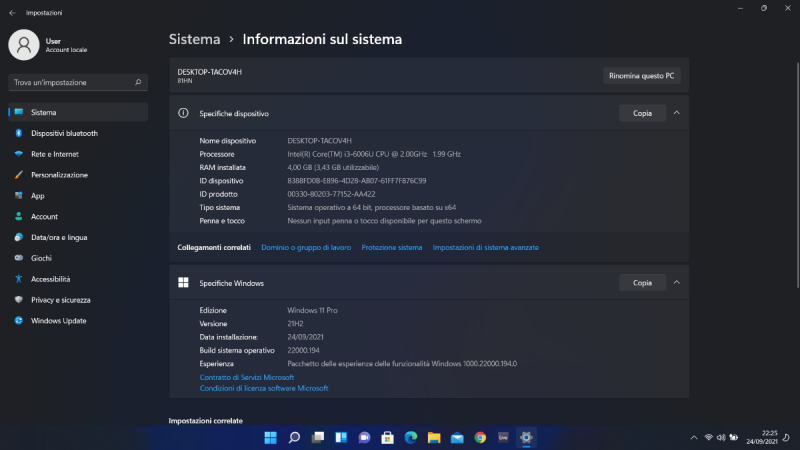Open Condizioni di licenza software Microsoft link
The width and height of the screenshot is (800, 450).
click(264, 388)
